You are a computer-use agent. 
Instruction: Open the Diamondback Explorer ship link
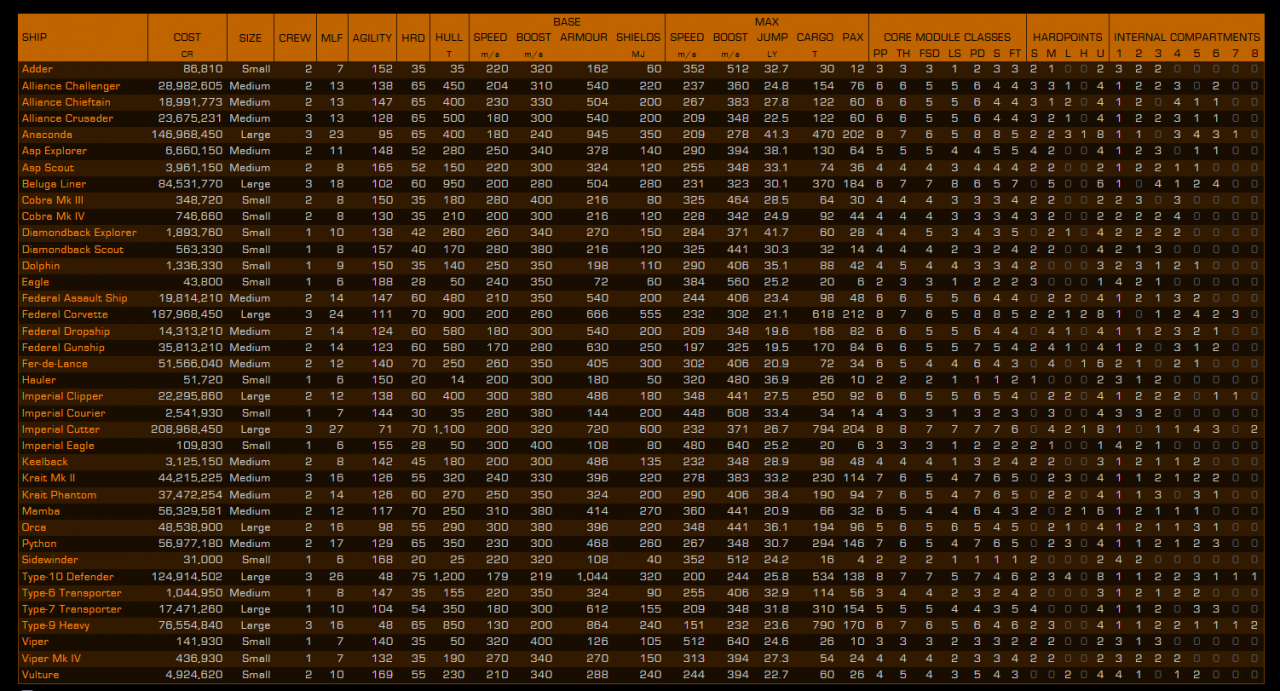coord(79,233)
